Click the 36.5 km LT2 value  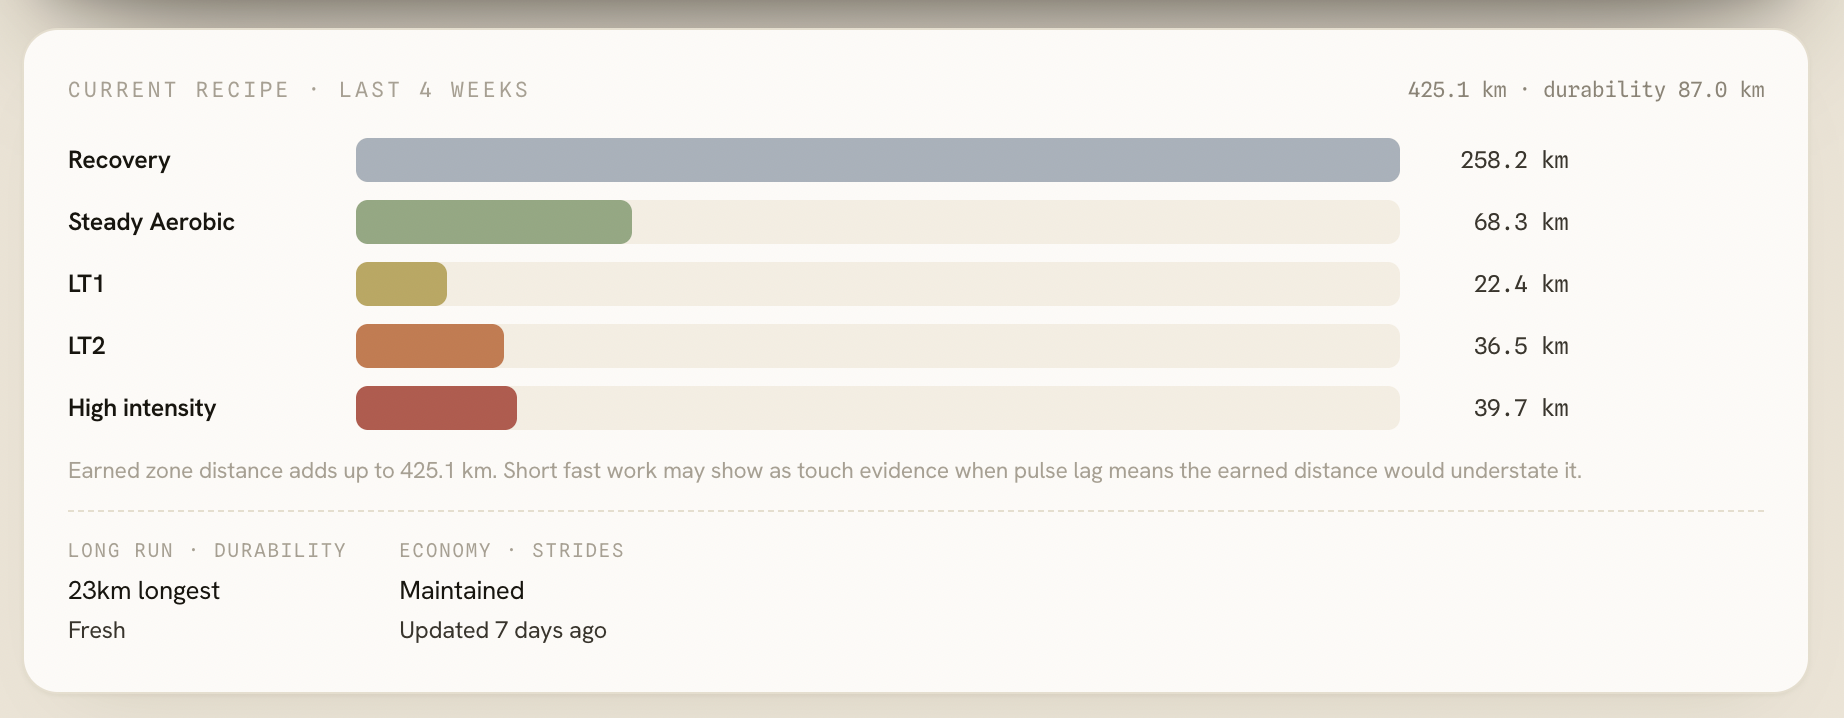1521,346
